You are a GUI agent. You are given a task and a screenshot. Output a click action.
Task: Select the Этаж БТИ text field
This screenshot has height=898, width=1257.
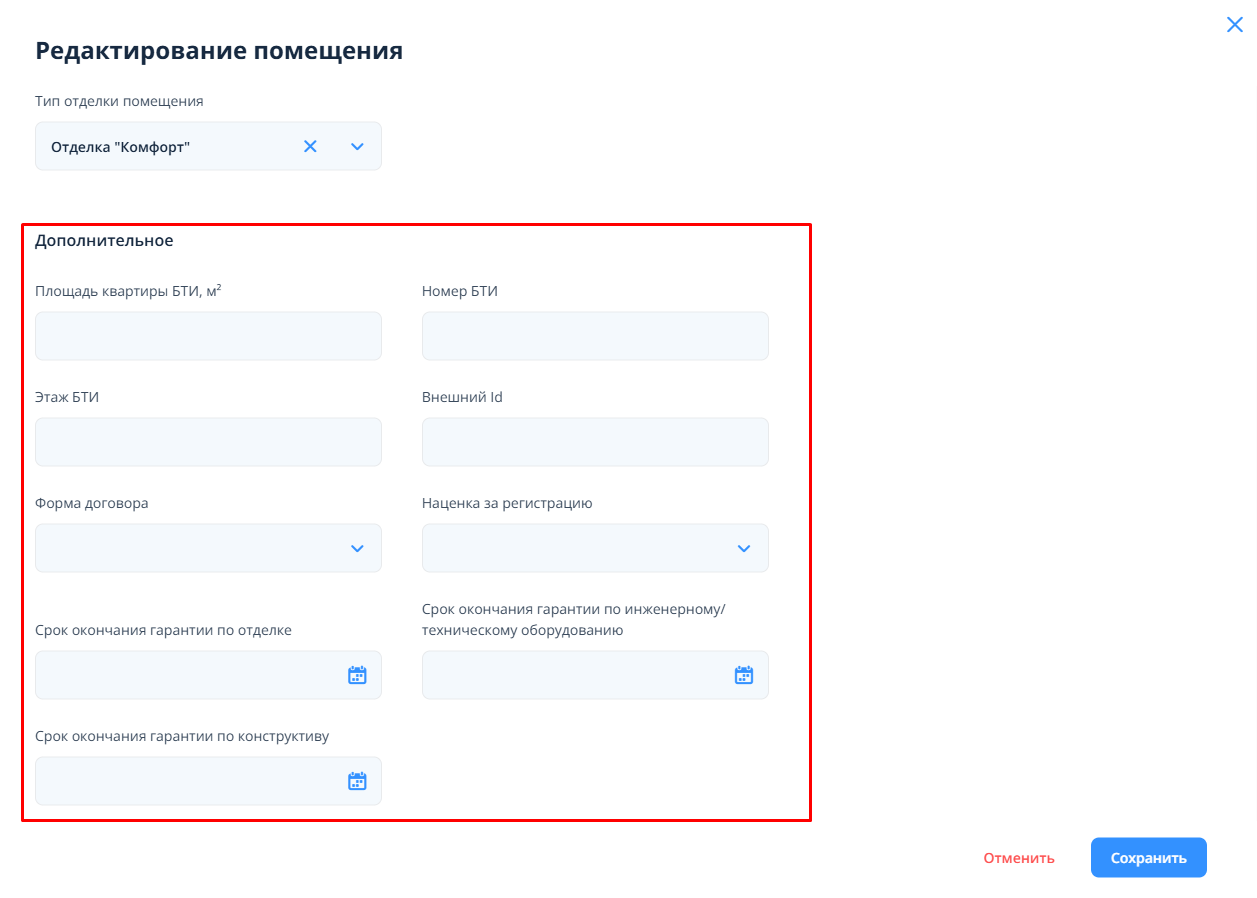[208, 442]
